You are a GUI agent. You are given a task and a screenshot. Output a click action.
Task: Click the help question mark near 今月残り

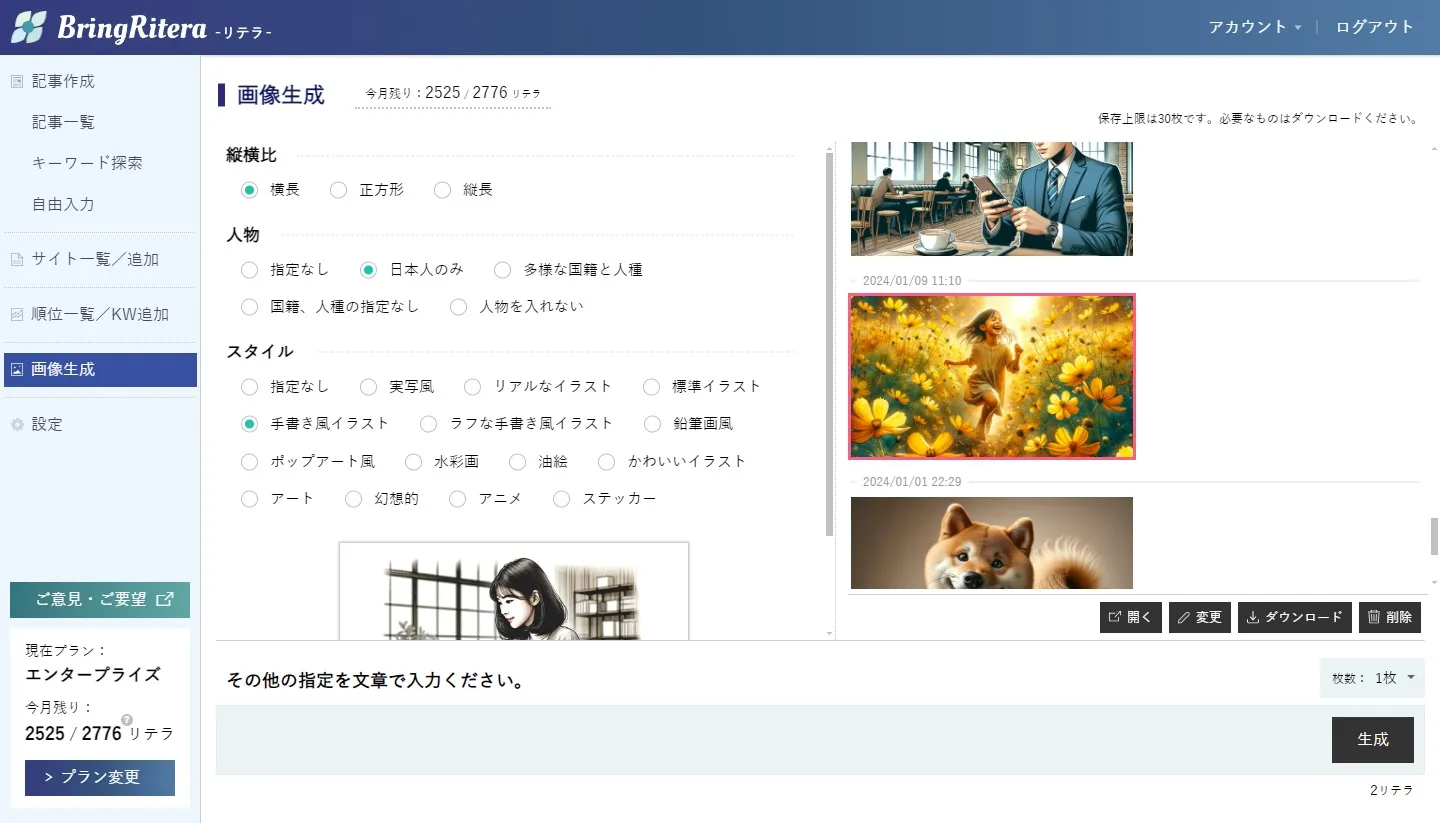click(x=127, y=719)
